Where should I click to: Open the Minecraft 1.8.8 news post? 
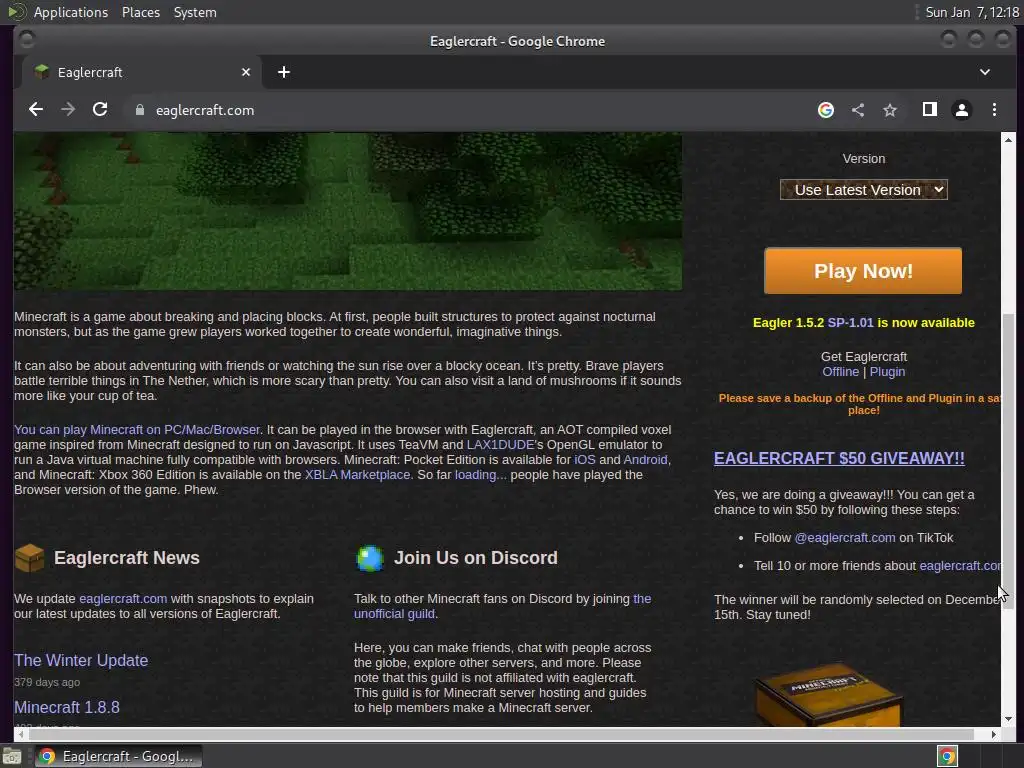(67, 707)
